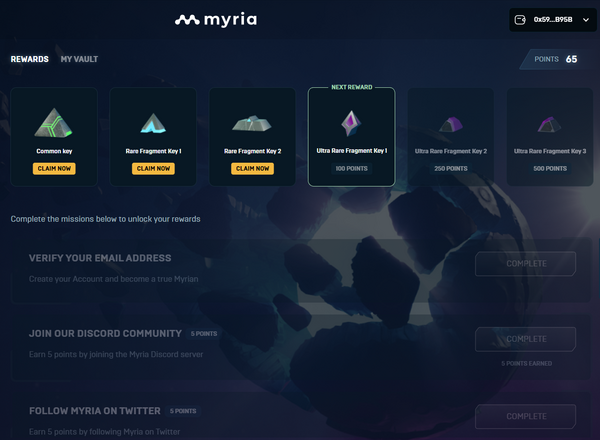Click the Join Our Discord Community heading
This screenshot has width=600, height=440.
tap(105, 334)
